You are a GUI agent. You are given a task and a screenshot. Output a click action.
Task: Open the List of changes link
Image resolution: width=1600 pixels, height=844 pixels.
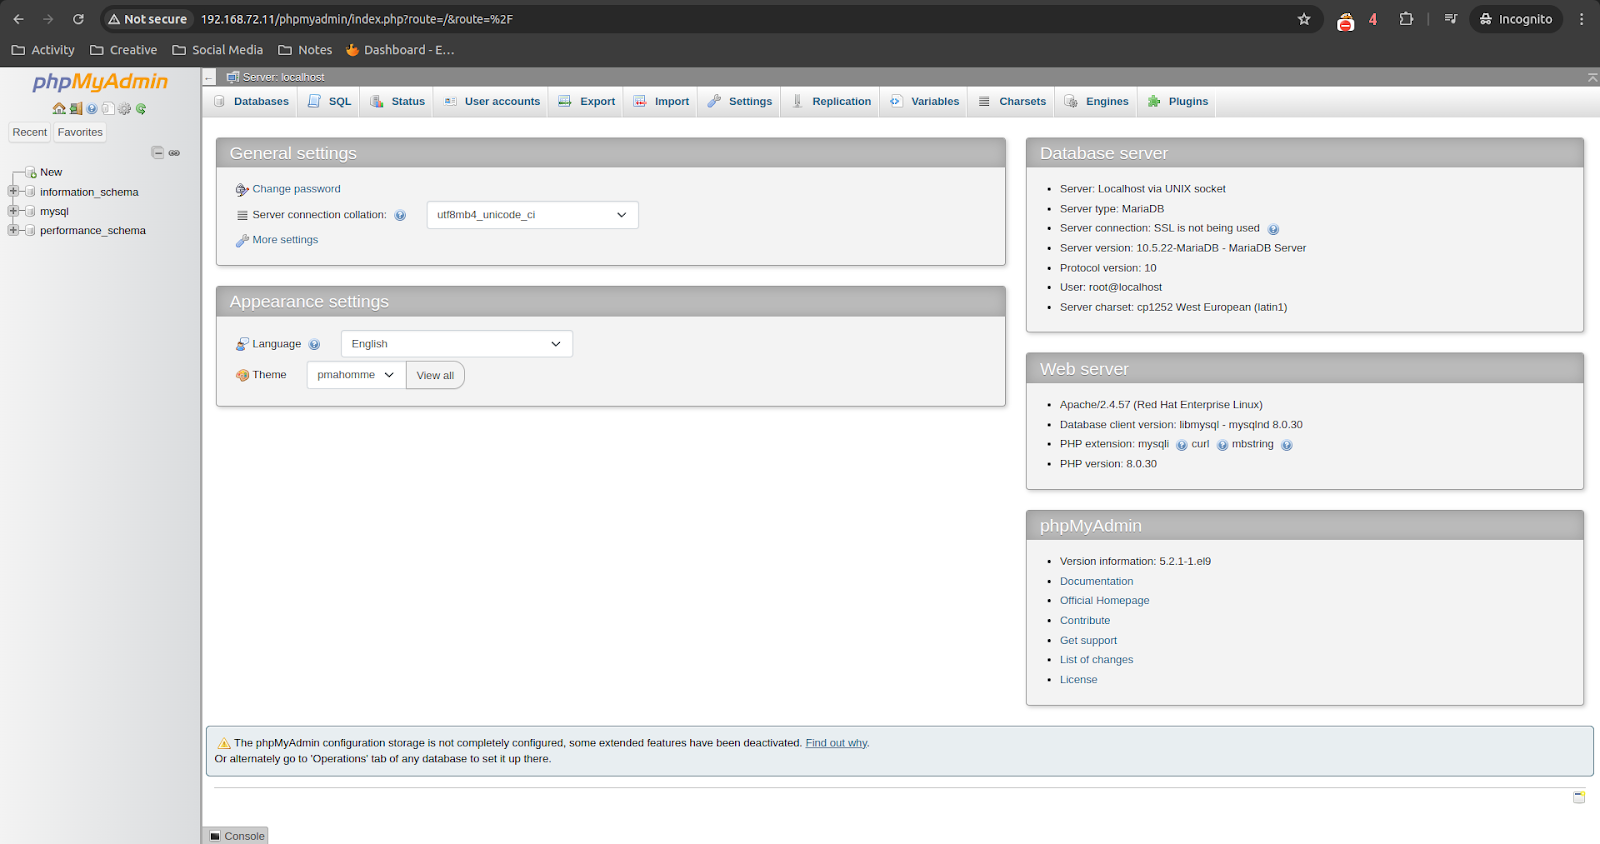click(1096, 660)
